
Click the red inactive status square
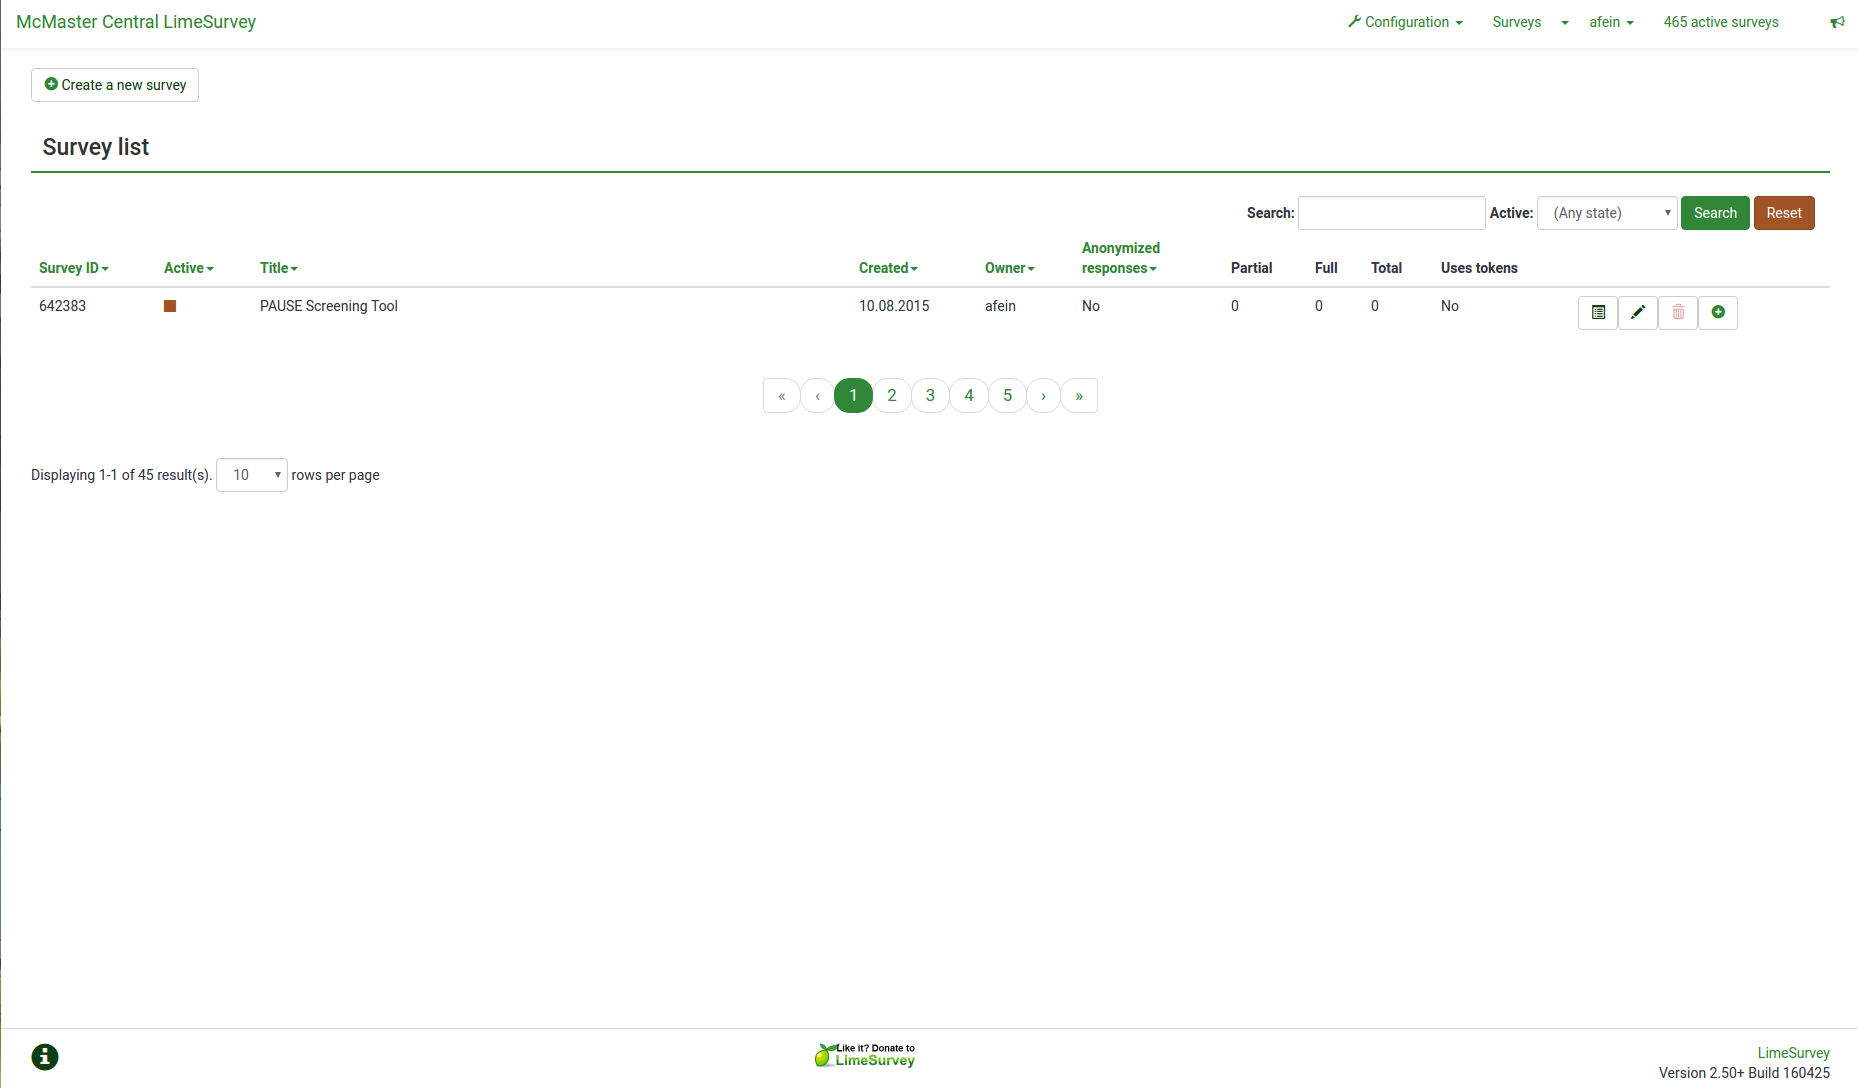point(170,306)
